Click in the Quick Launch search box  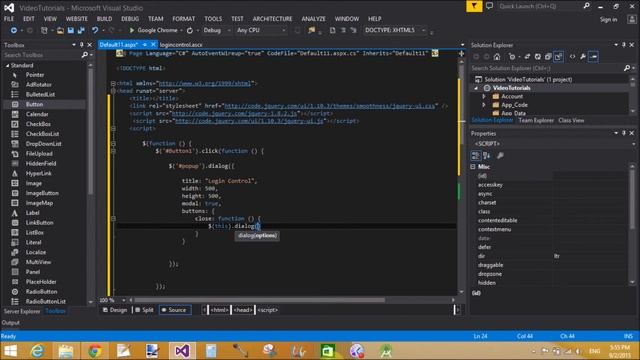tap(540, 6)
